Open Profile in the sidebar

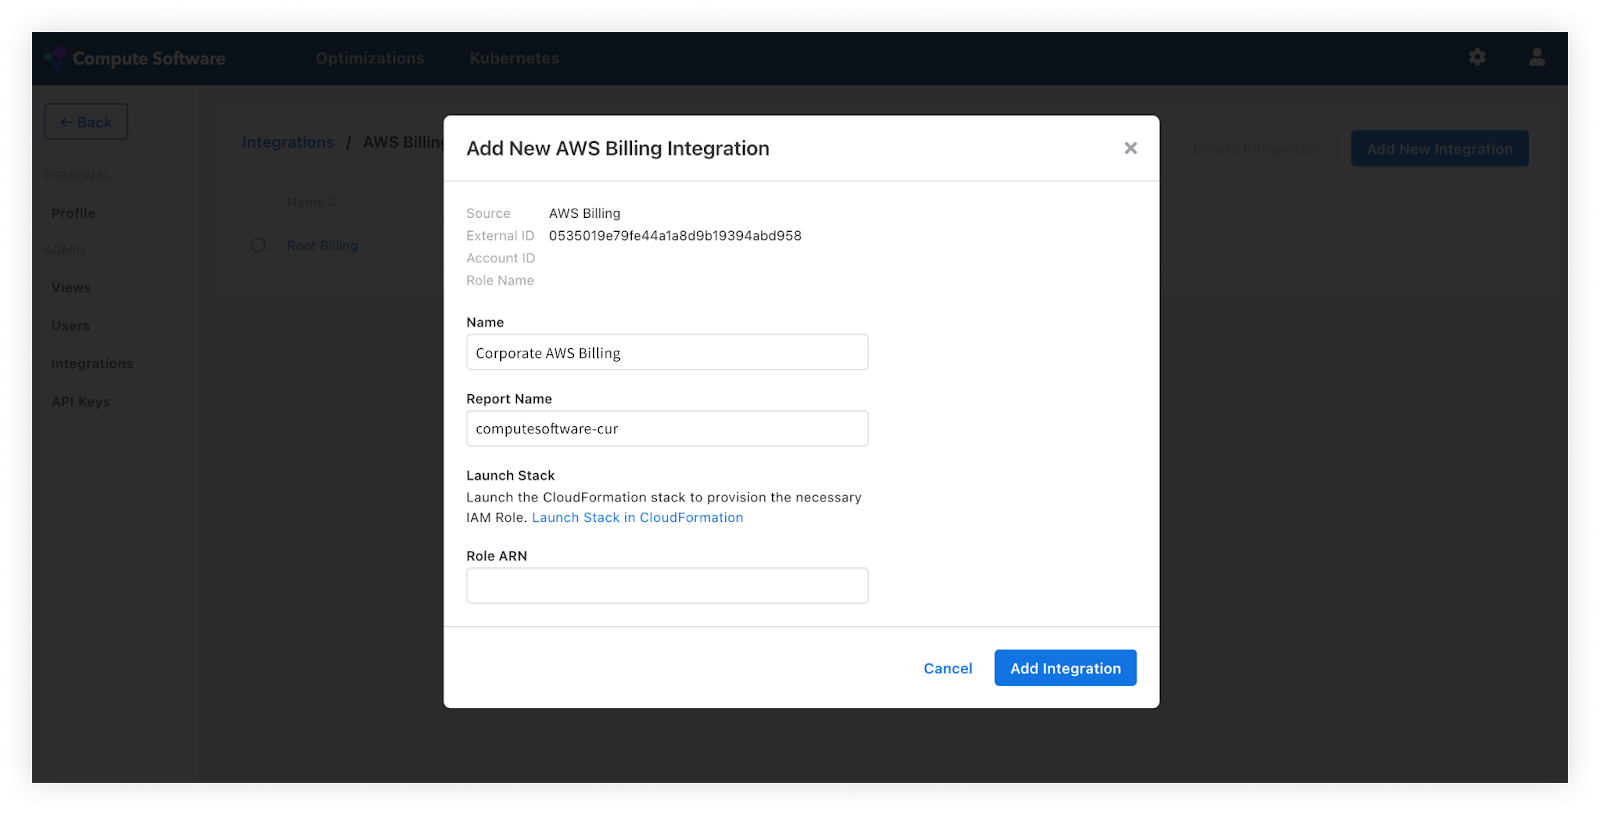click(x=73, y=213)
